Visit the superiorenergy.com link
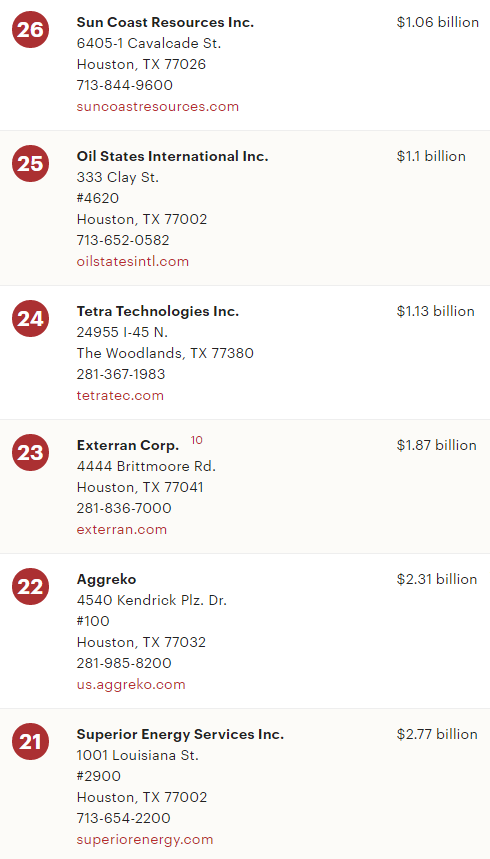The height and width of the screenshot is (859, 490). pyautogui.click(x=145, y=839)
